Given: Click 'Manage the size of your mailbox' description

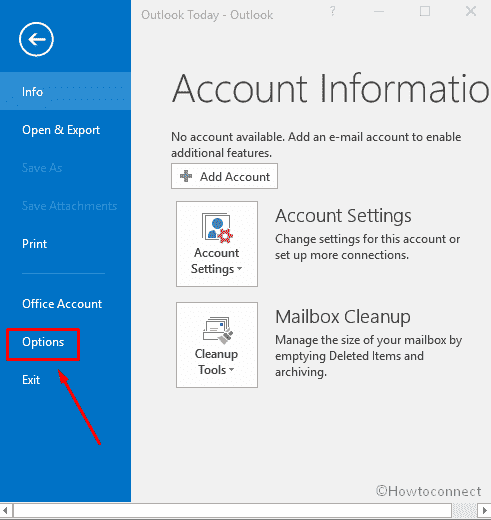Looking at the screenshot, I should 368,356.
